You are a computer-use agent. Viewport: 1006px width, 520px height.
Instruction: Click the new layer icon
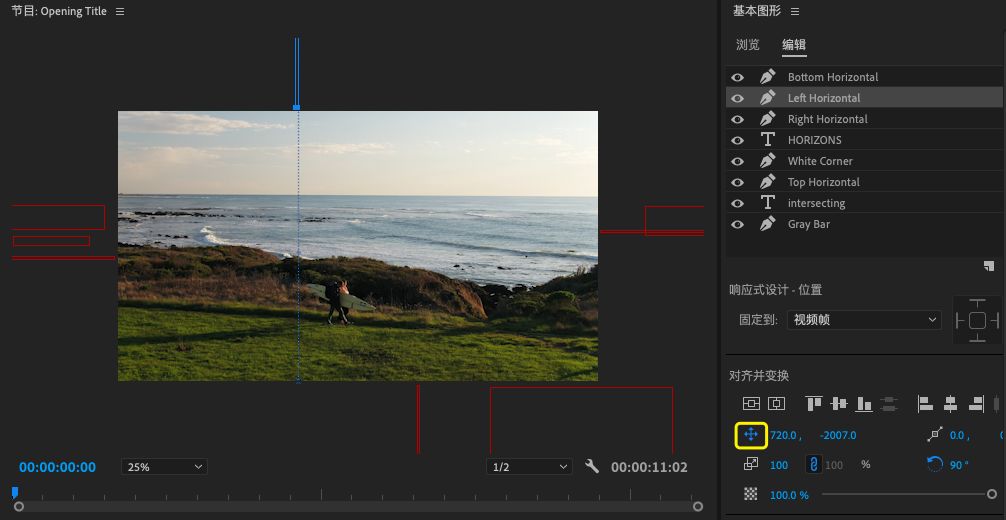[989, 266]
